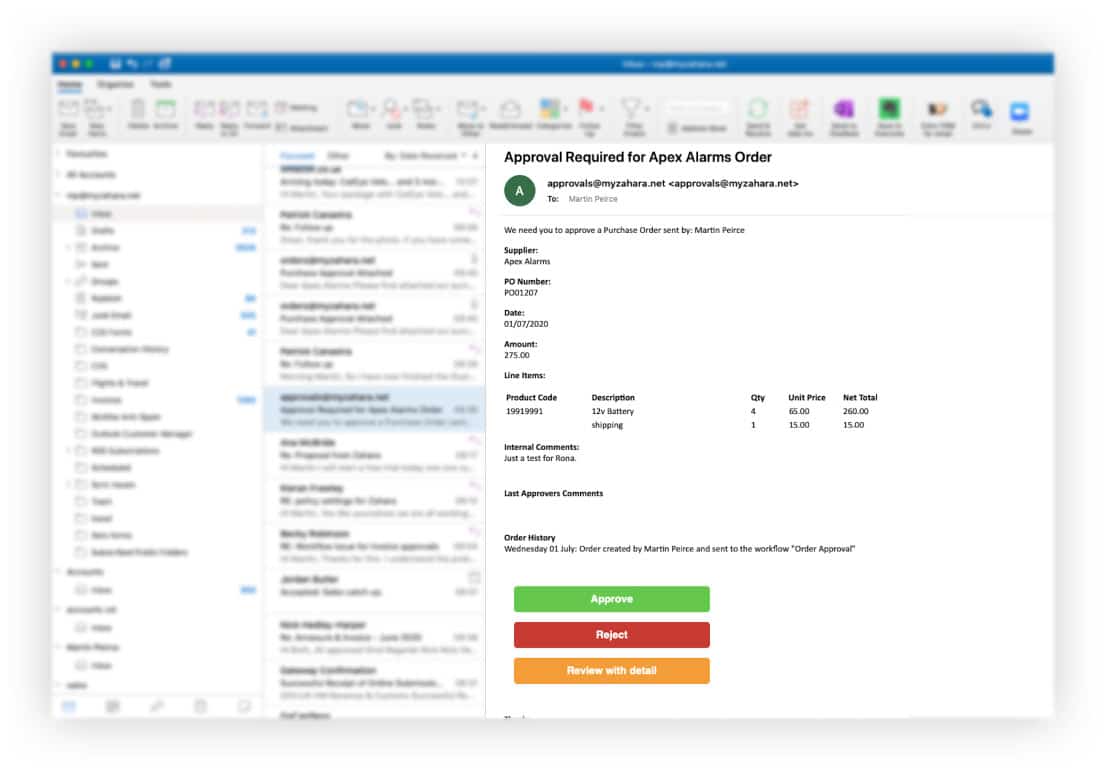Open the Sent folder in sidebar
This screenshot has width=1106, height=770.
point(157,264)
